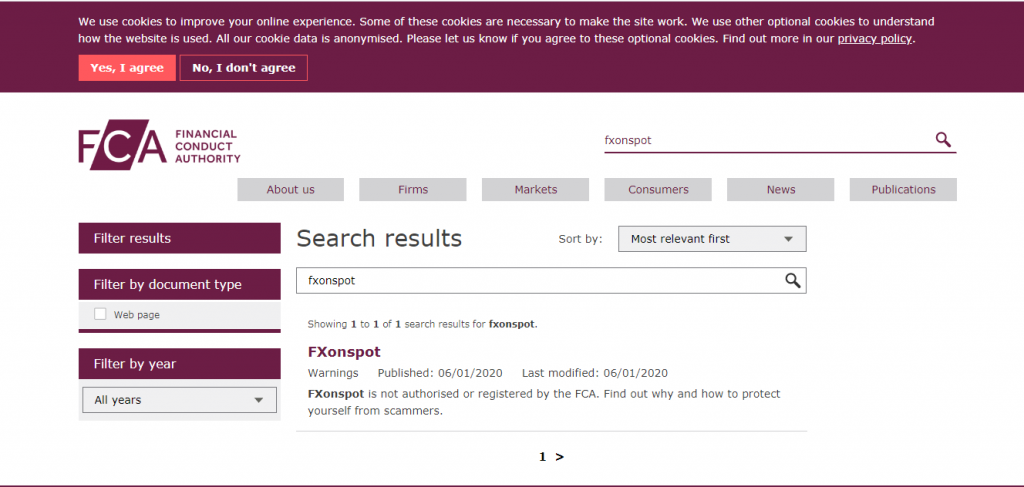Click the Filter results heading

[x=180, y=238]
